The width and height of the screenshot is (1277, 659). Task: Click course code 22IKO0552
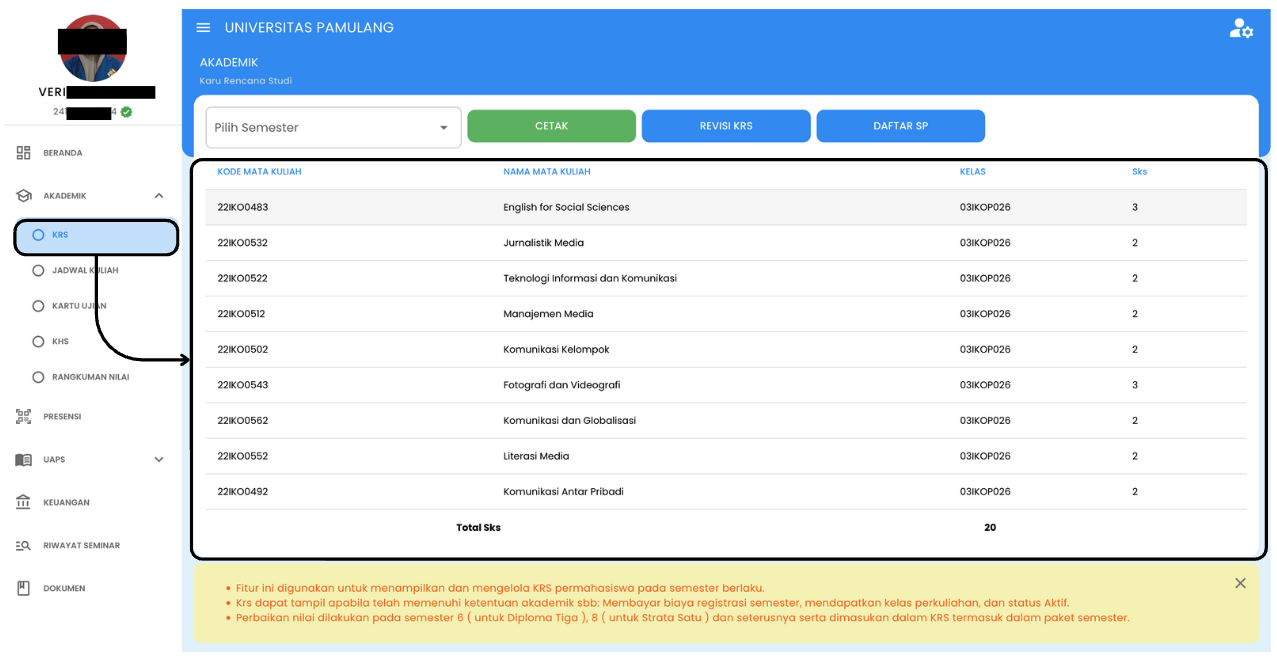242,456
